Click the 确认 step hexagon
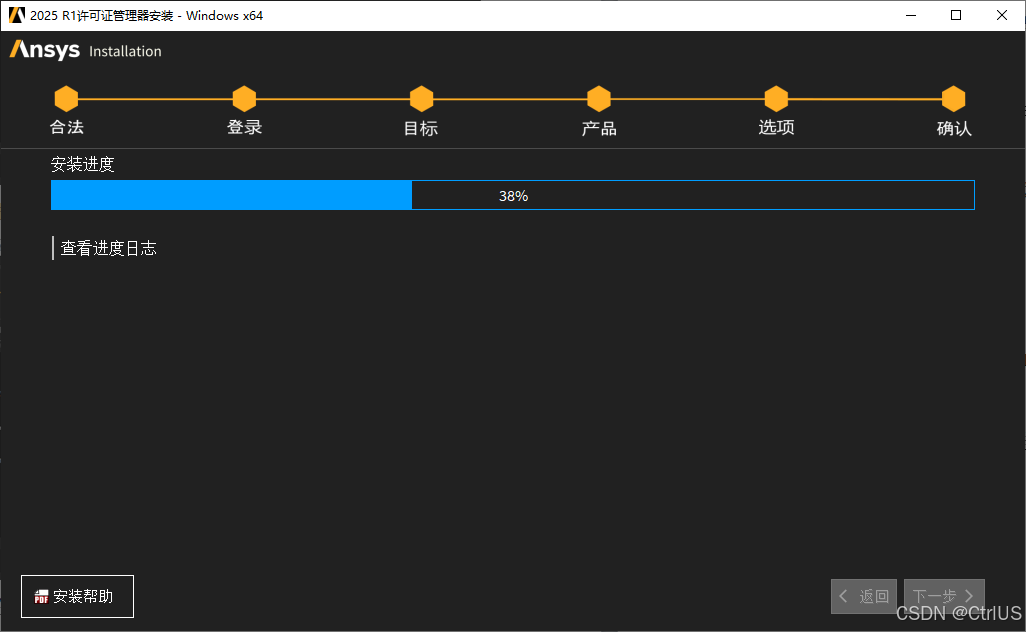Image resolution: width=1026 pixels, height=632 pixels. [x=953, y=99]
